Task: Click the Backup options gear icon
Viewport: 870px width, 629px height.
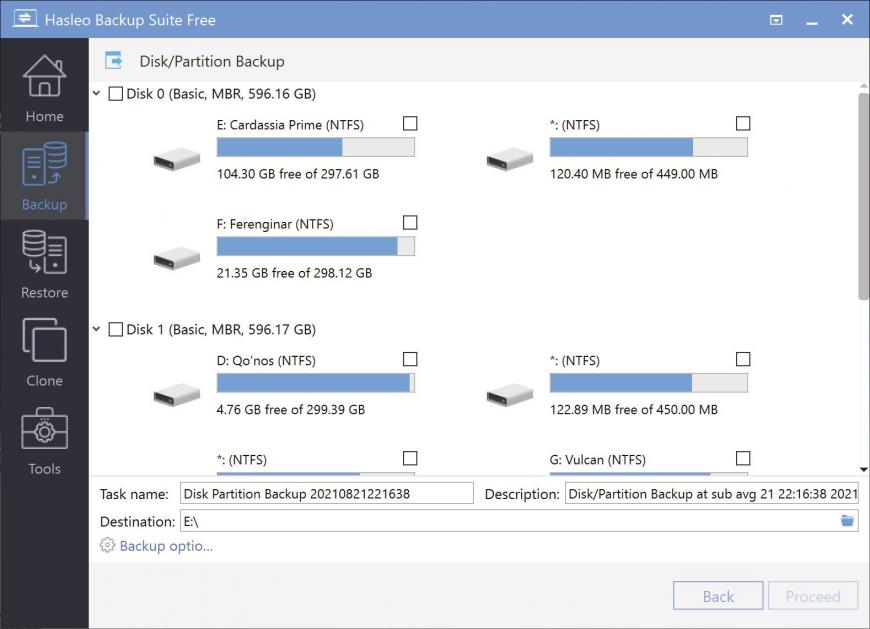Action: (107, 546)
